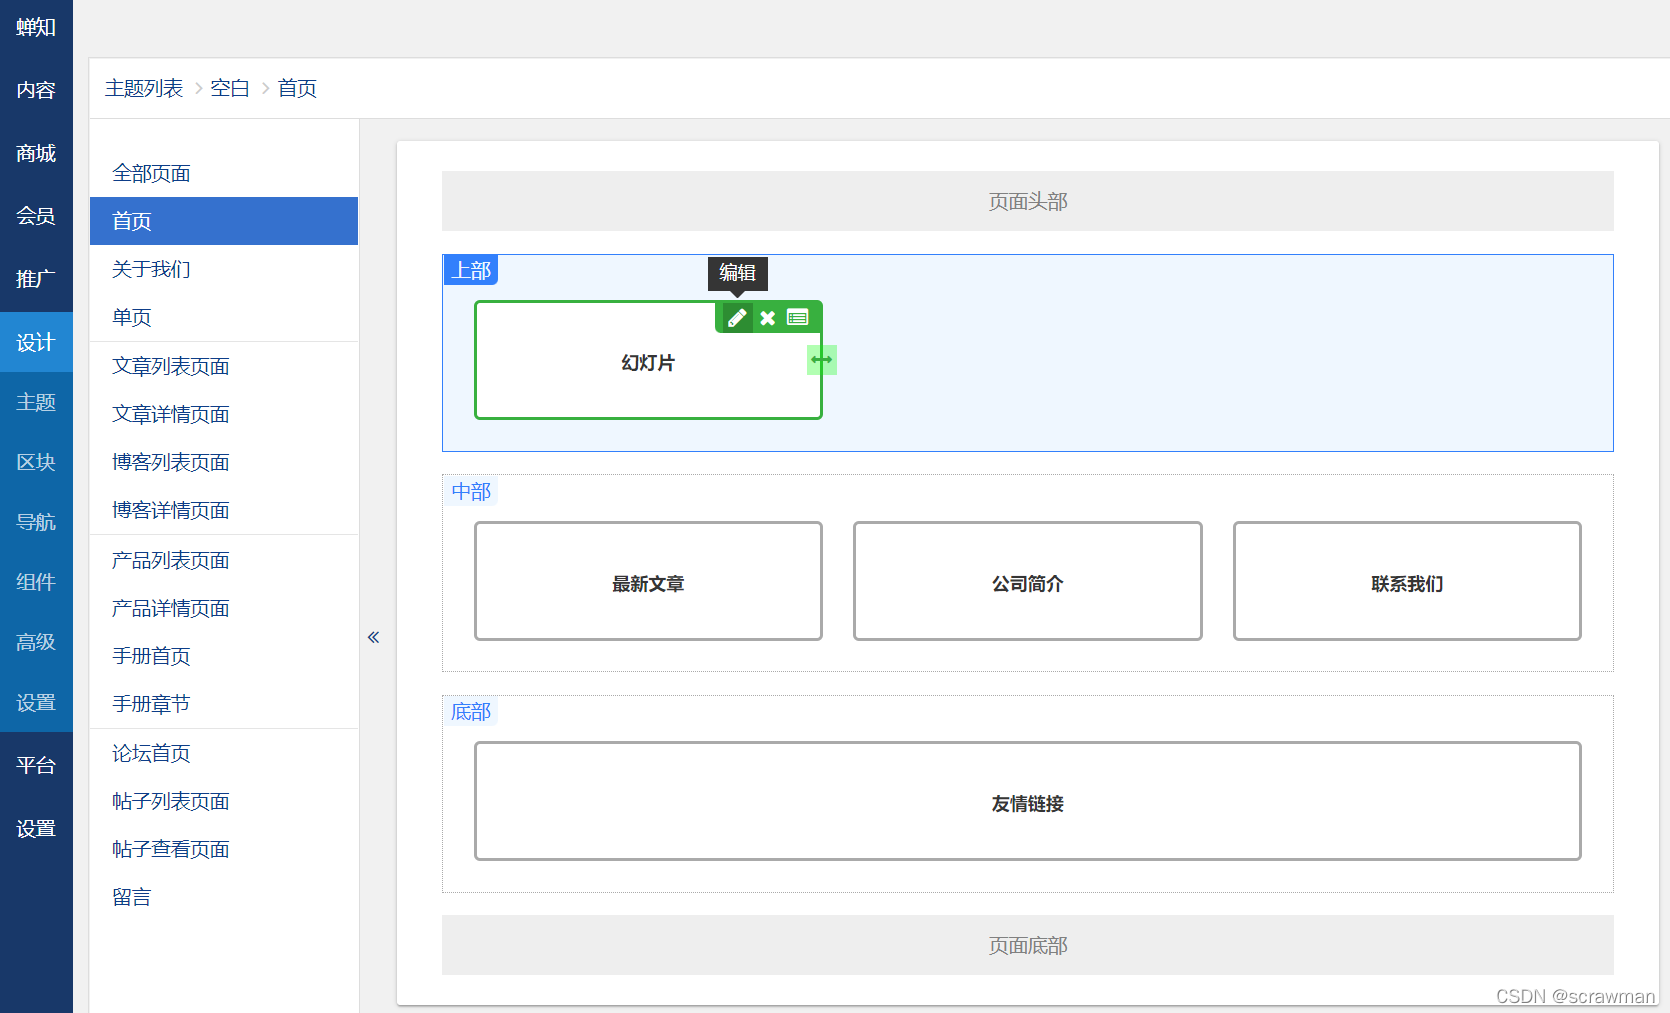The image size is (1670, 1013).
Task: Select 帖子列表页面
Action: pyautogui.click(x=224, y=801)
